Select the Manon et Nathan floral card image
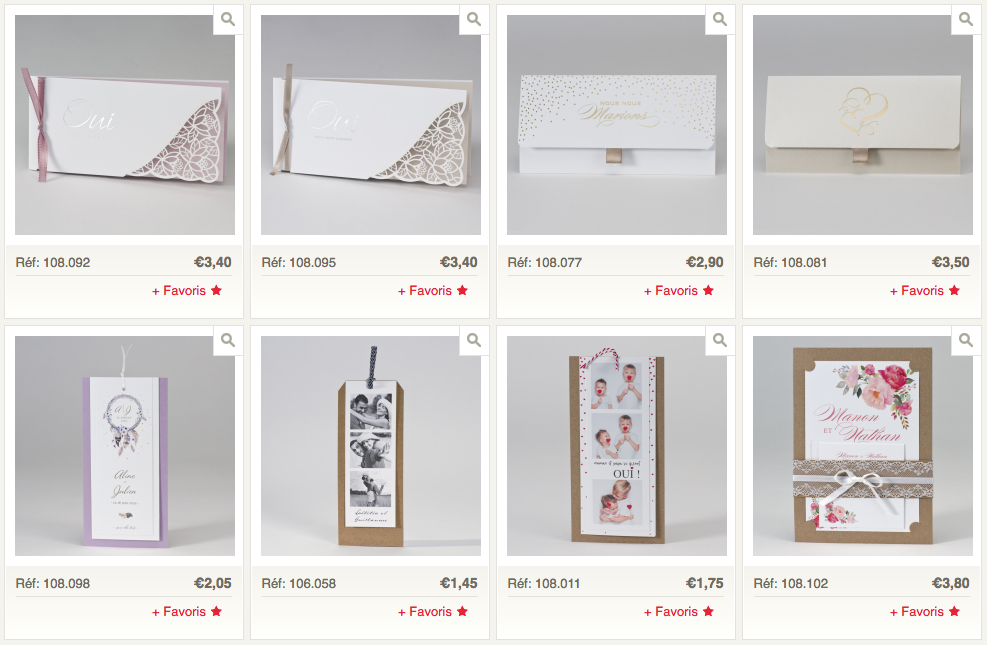 (862, 446)
